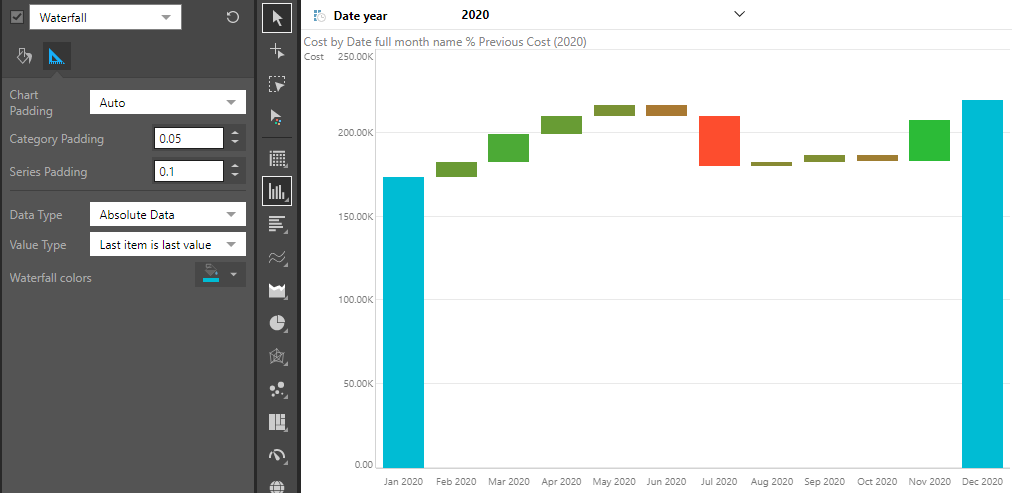Image resolution: width=1012 pixels, height=493 pixels.
Task: Open the Waterfall colors picker
Action: point(220,275)
